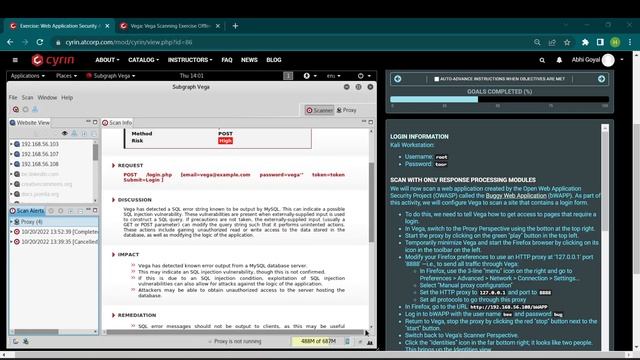Screen dimensions: 640x360
Task: Maximize the Scan Info panel
Action: (x=371, y=122)
